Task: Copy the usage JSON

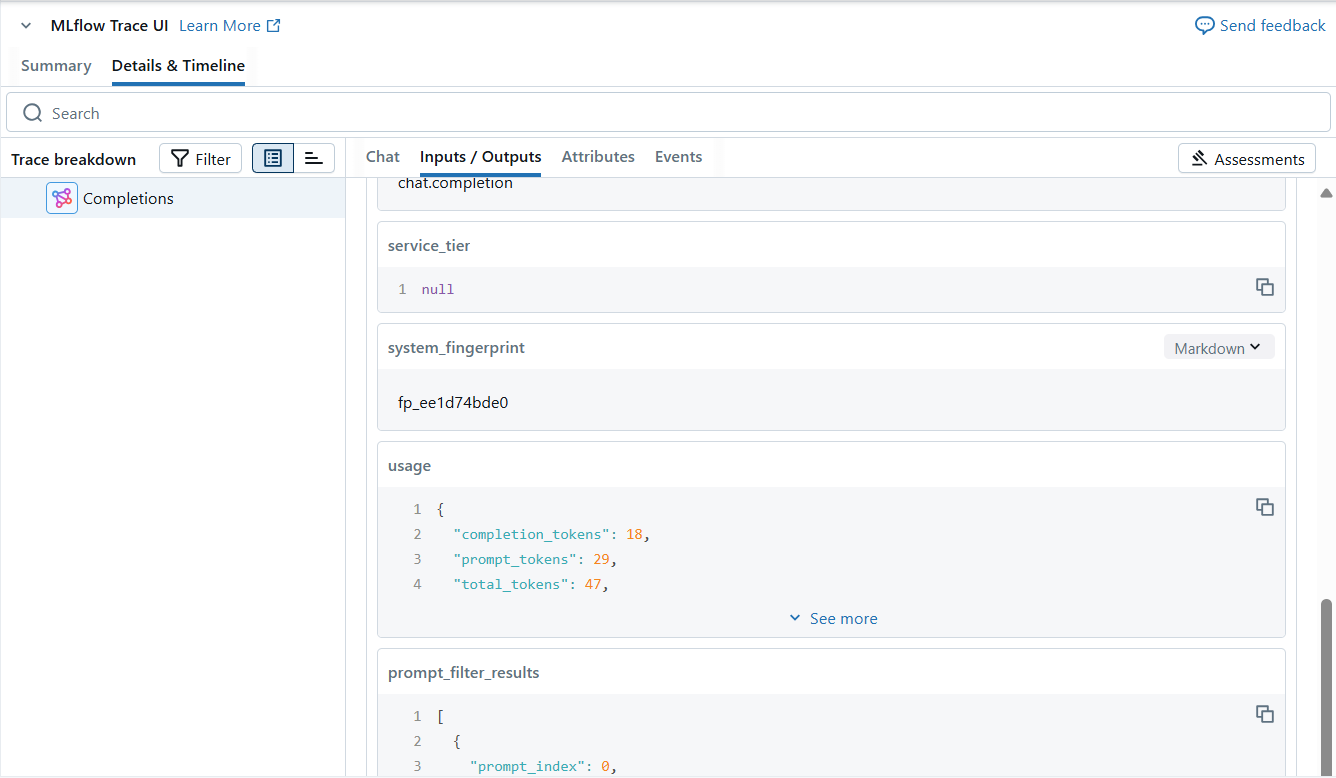Action: pos(1265,507)
